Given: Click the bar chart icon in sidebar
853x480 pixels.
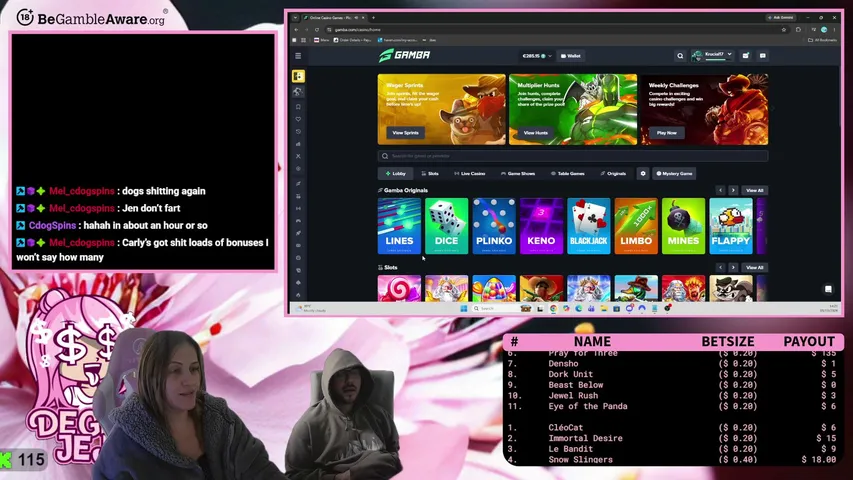Looking at the screenshot, I should click(298, 144).
